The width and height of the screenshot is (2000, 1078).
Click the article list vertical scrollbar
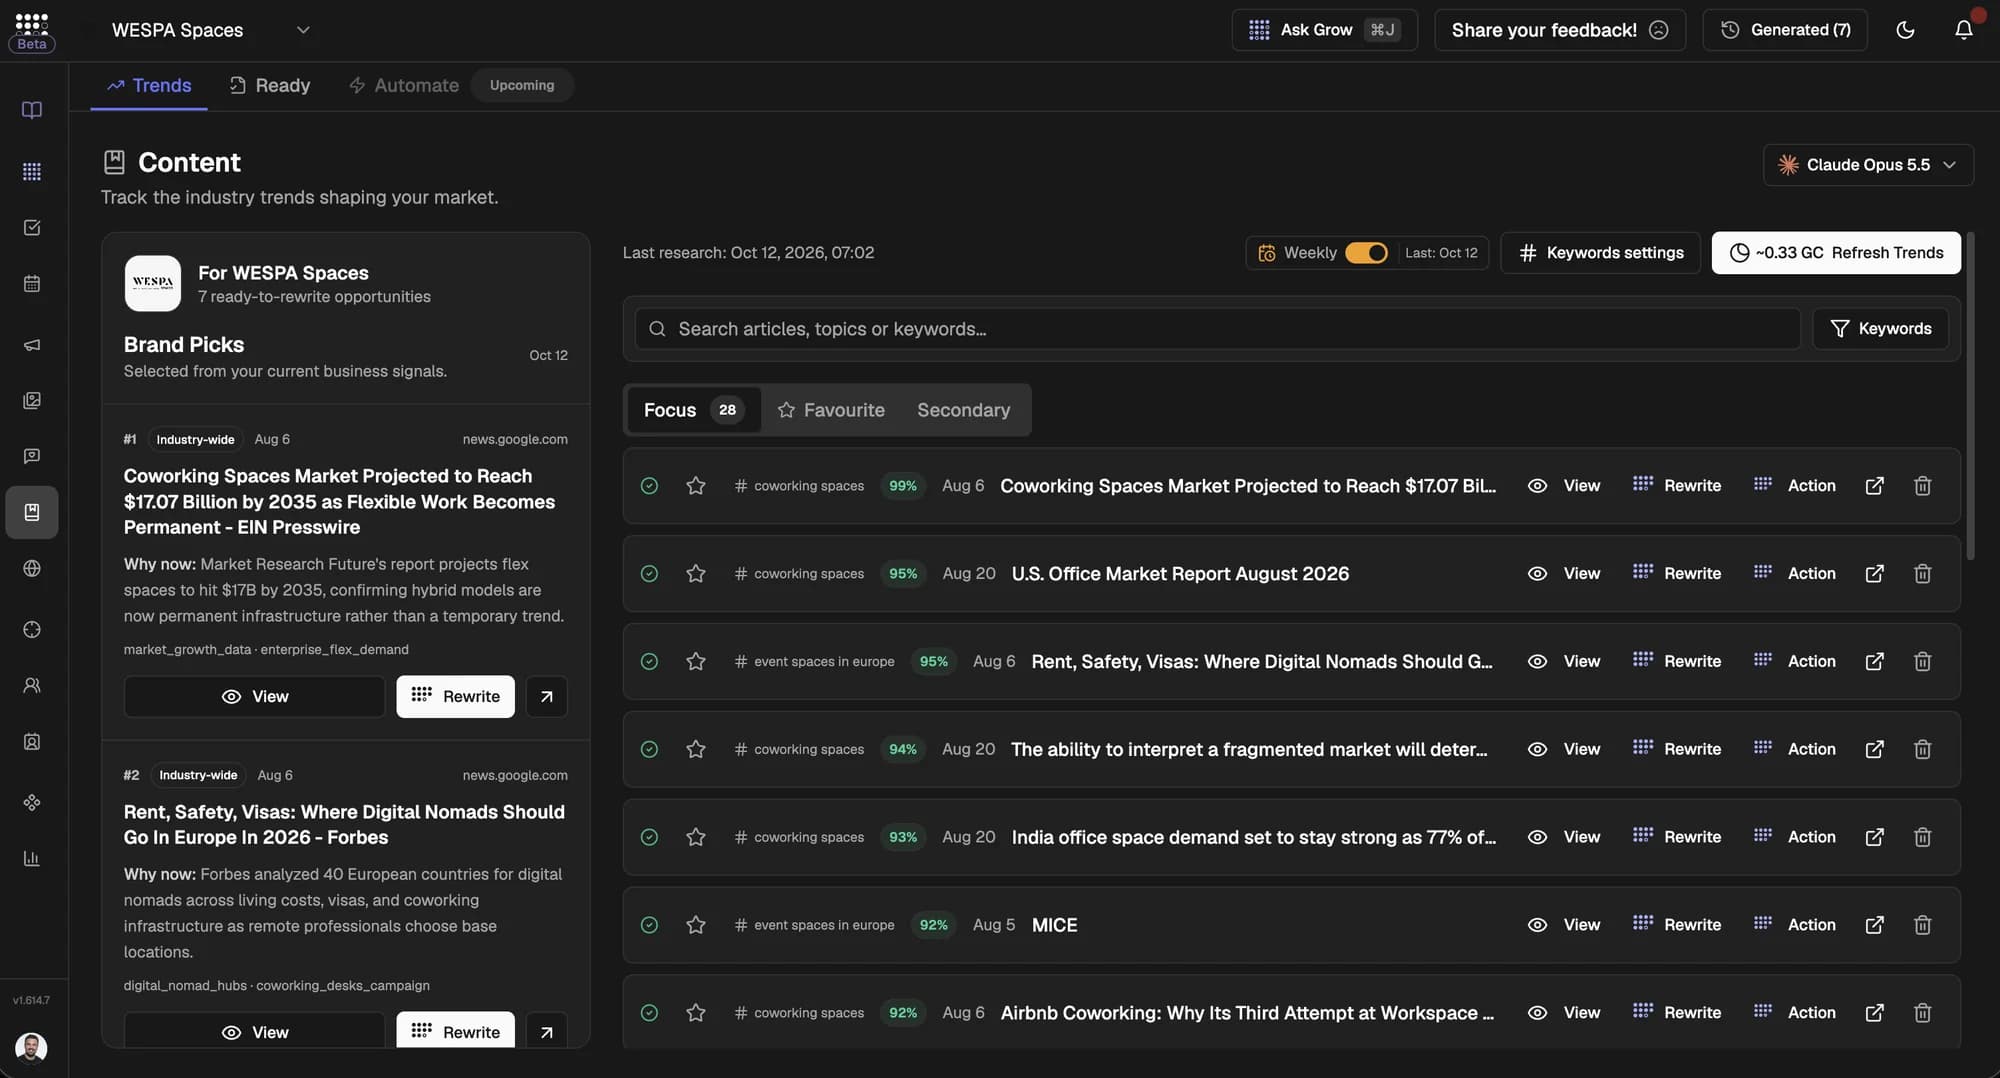click(1970, 395)
